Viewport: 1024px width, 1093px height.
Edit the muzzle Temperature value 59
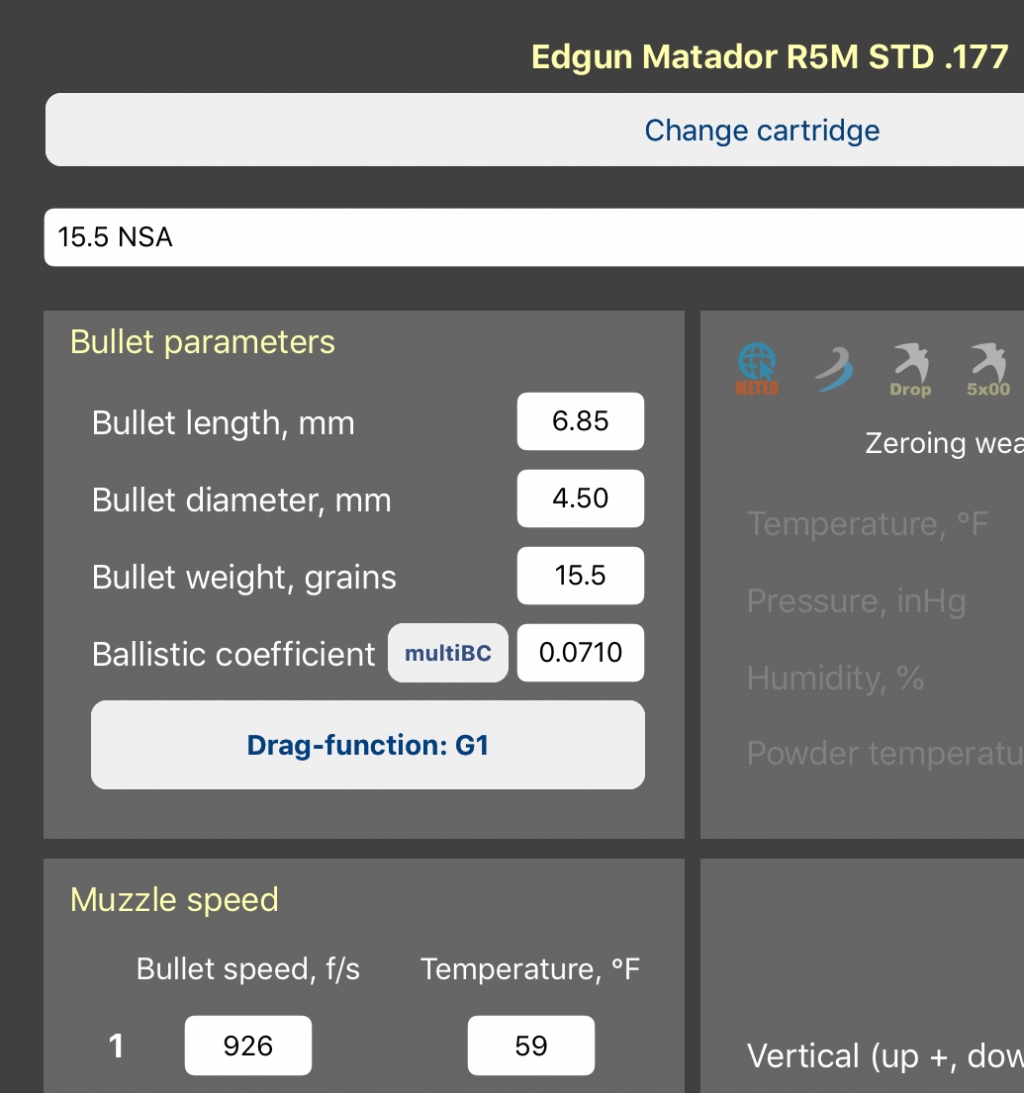pos(531,1046)
